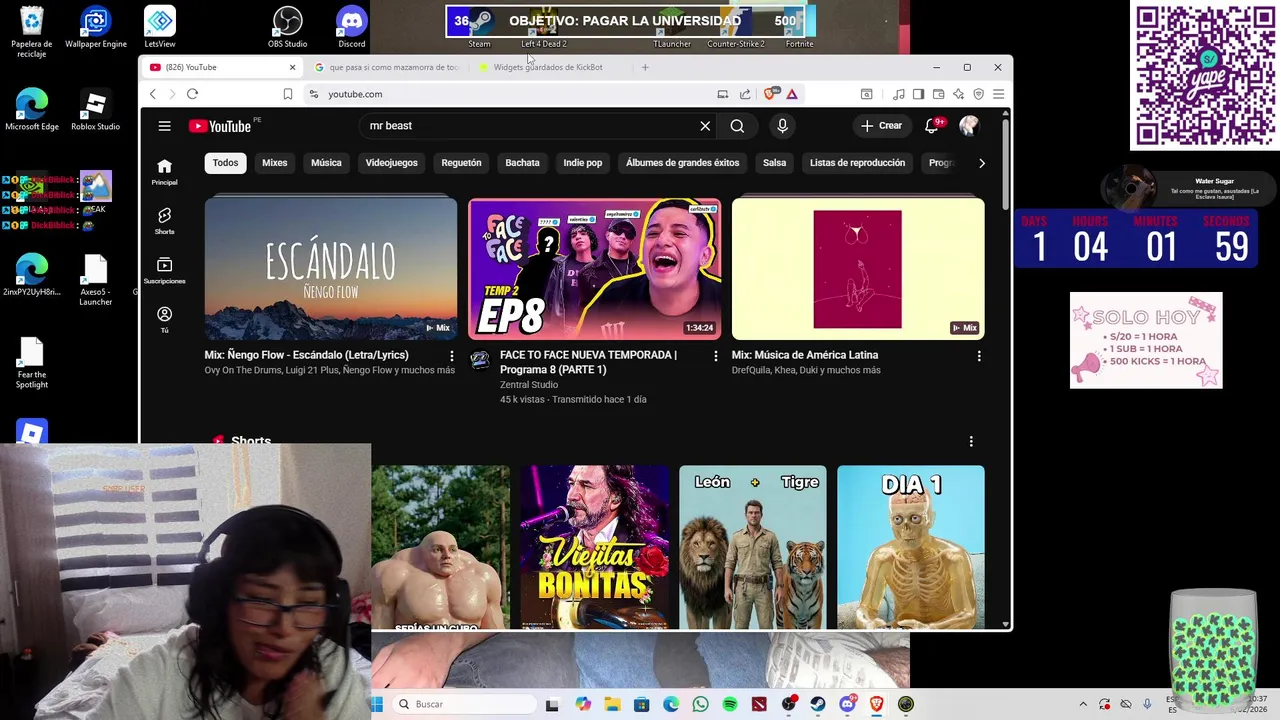Viewport: 1280px width, 720px height.
Task: Select Álbumes de grandes éxitos chip
Action: (x=682, y=163)
